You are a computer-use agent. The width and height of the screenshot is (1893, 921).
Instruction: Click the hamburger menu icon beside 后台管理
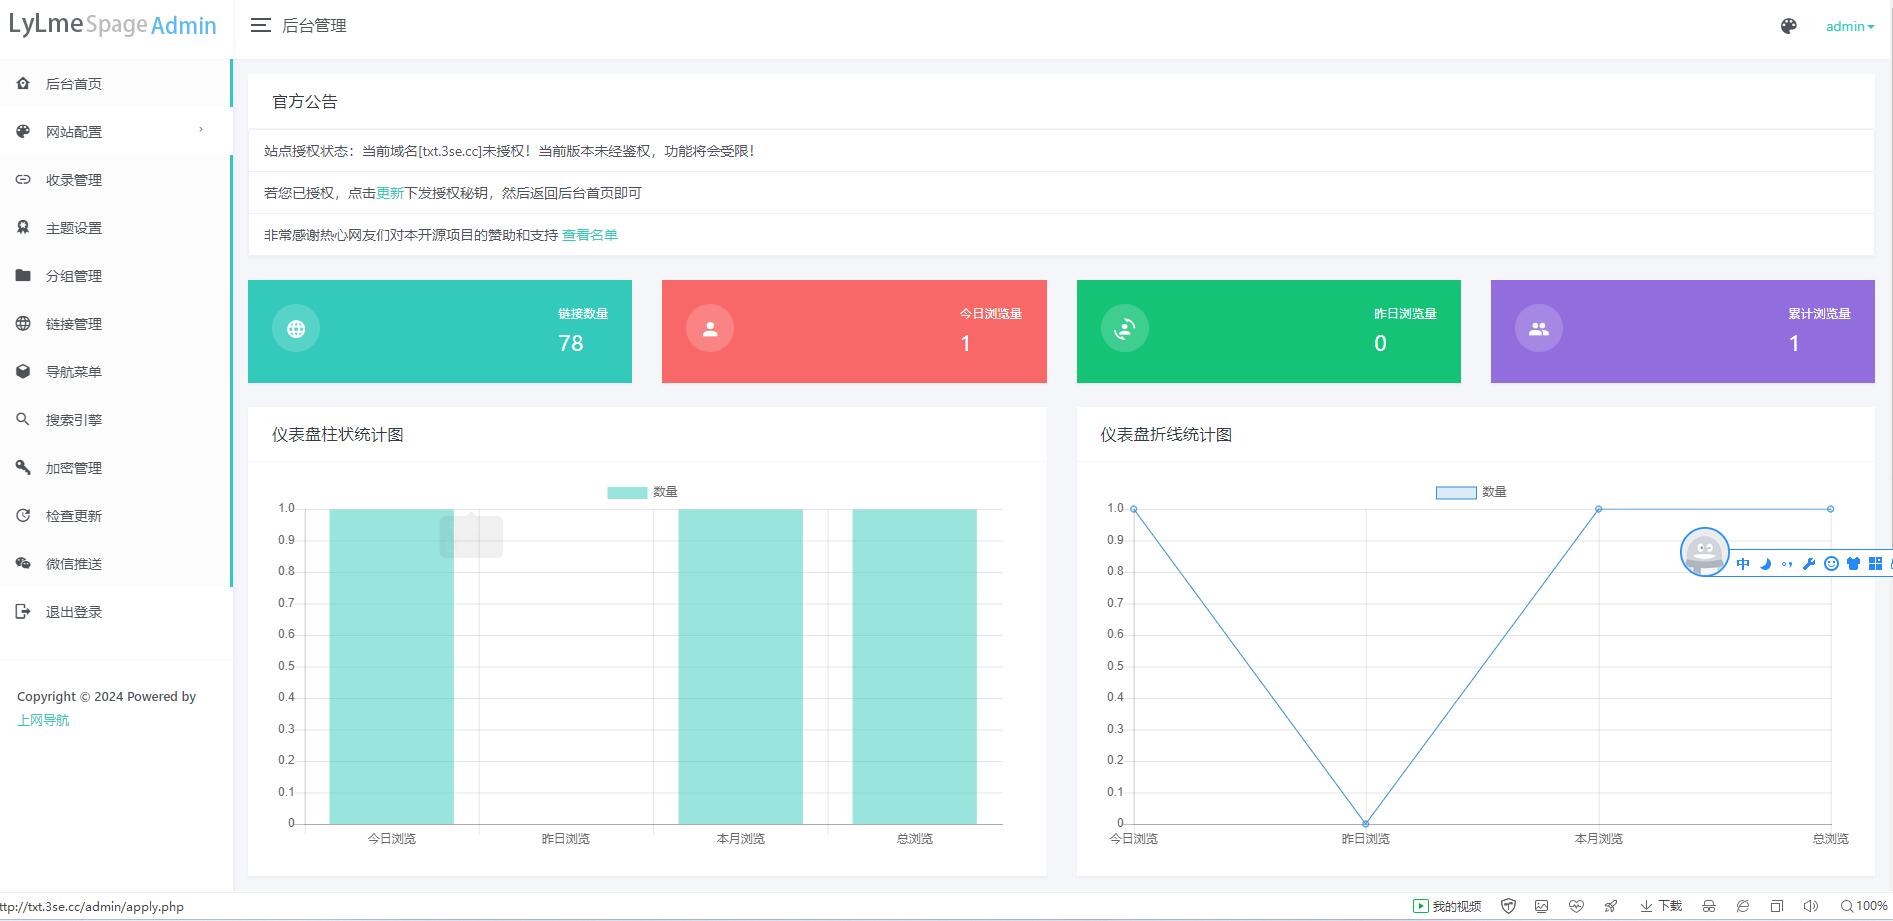coord(260,25)
